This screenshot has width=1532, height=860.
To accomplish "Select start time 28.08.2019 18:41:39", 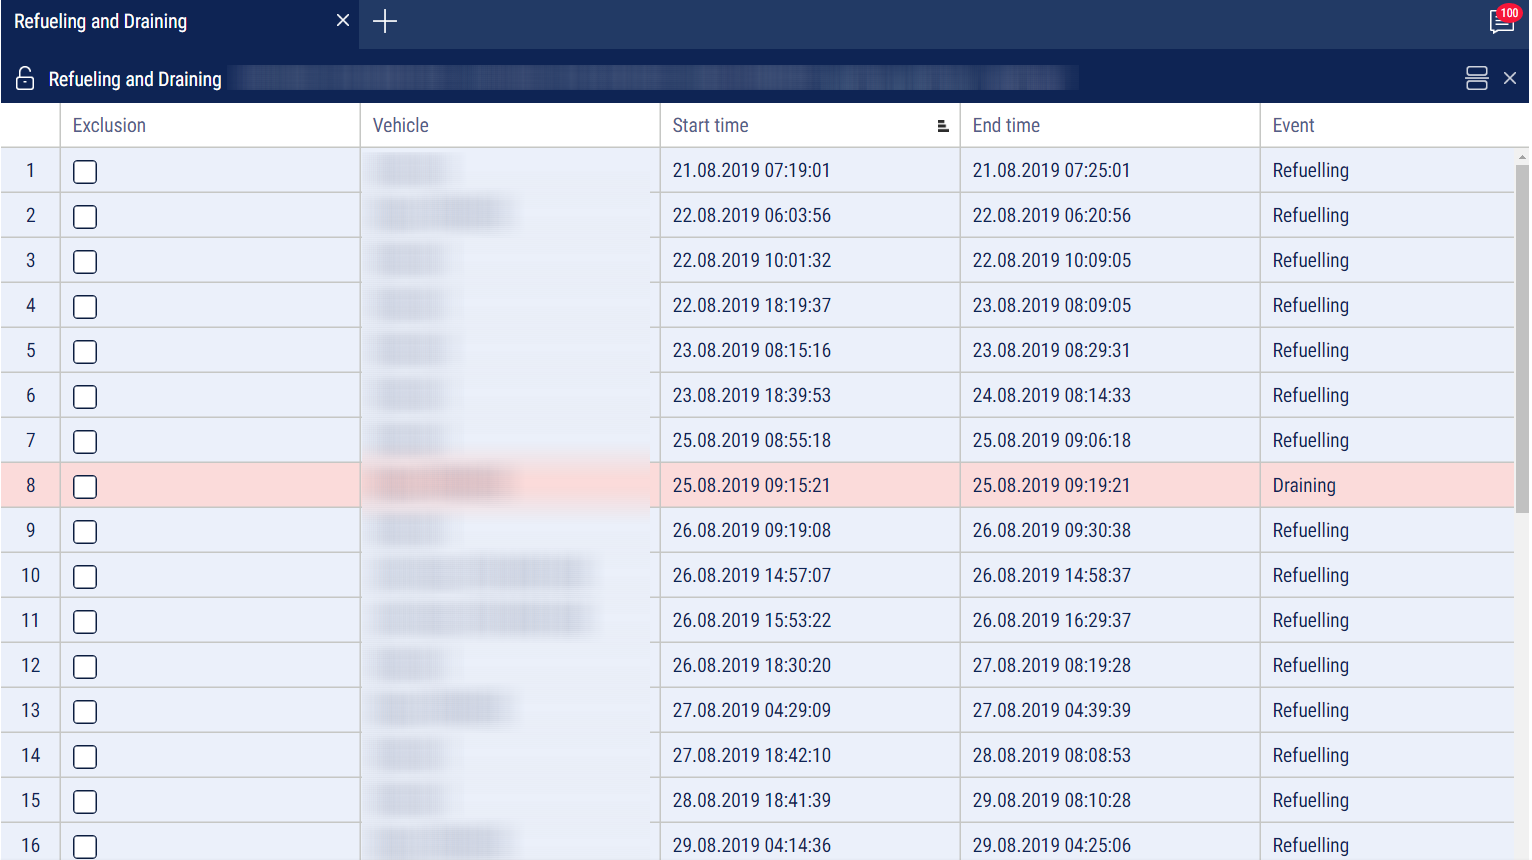I will click(751, 800).
